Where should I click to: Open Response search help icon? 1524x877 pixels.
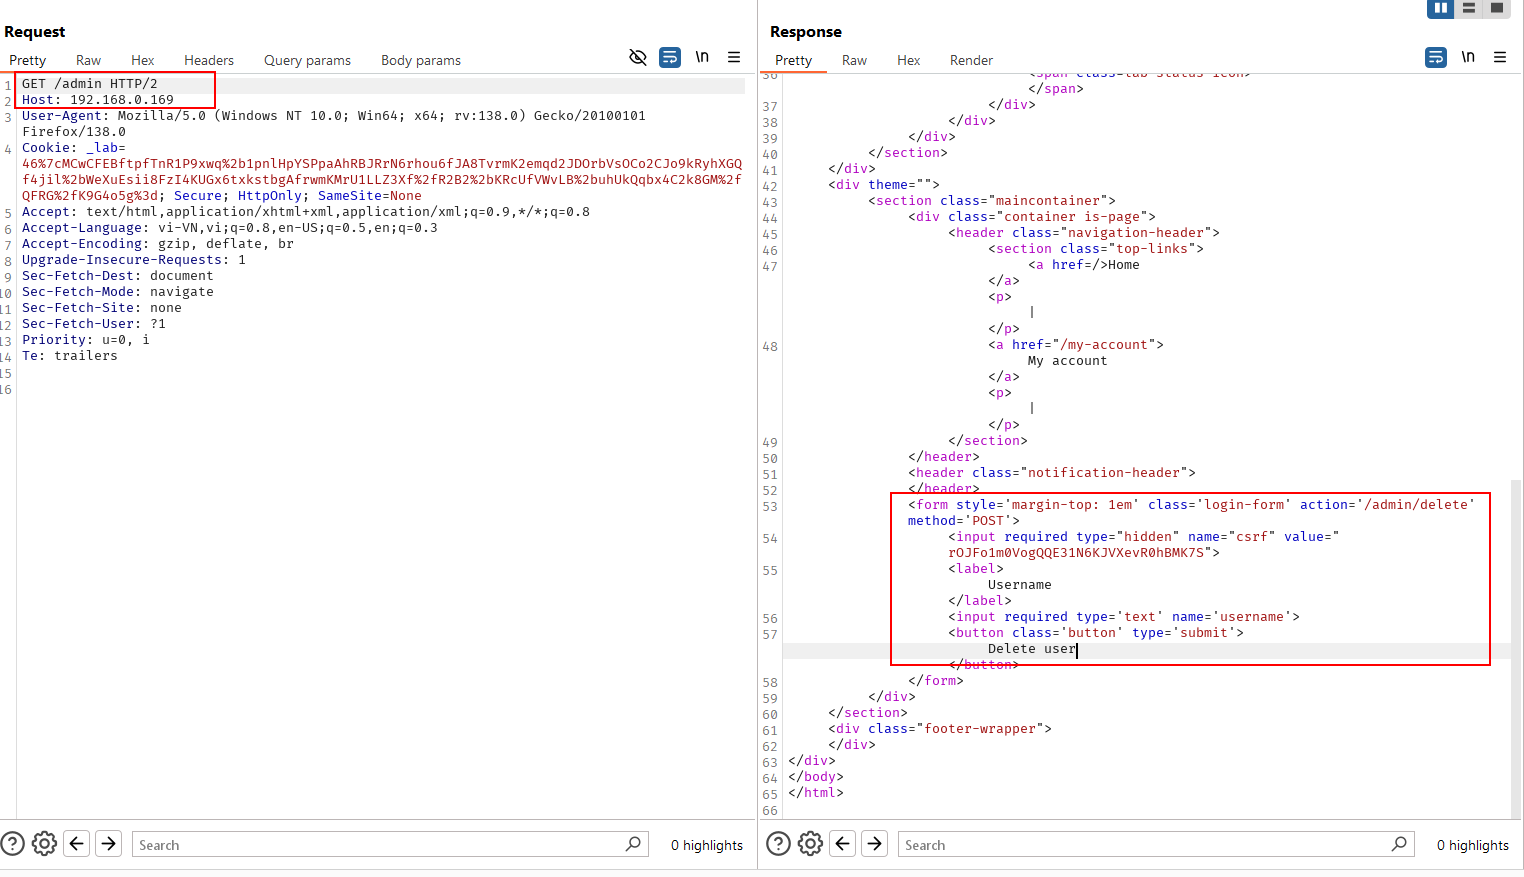[778, 844]
